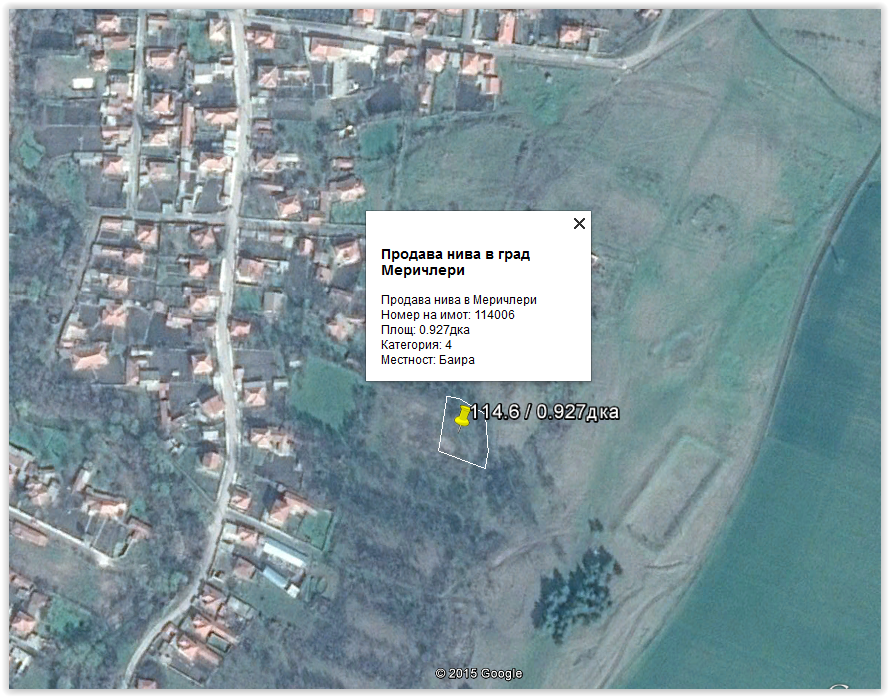Click the "© 2015 Google" copyright notice
This screenshot has height=697, width=889.
click(478, 674)
